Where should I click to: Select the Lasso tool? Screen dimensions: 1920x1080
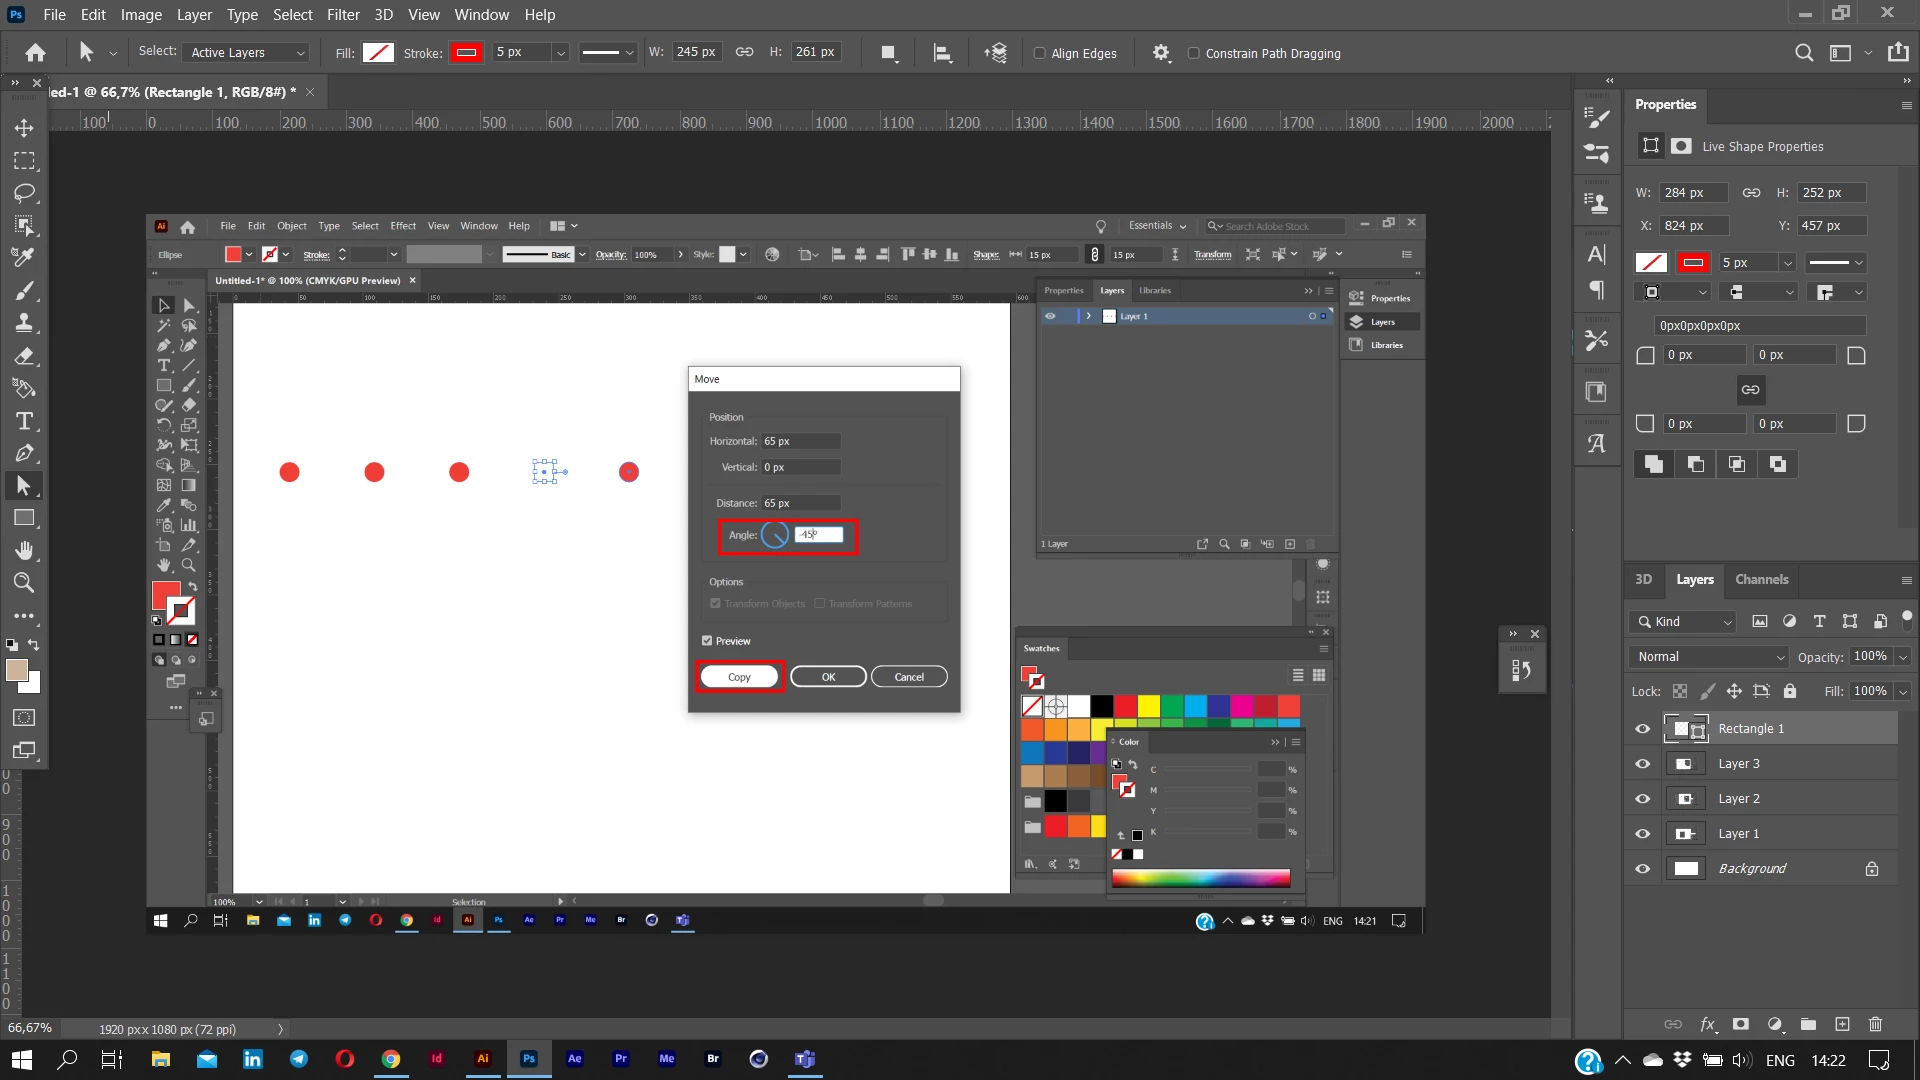24,193
